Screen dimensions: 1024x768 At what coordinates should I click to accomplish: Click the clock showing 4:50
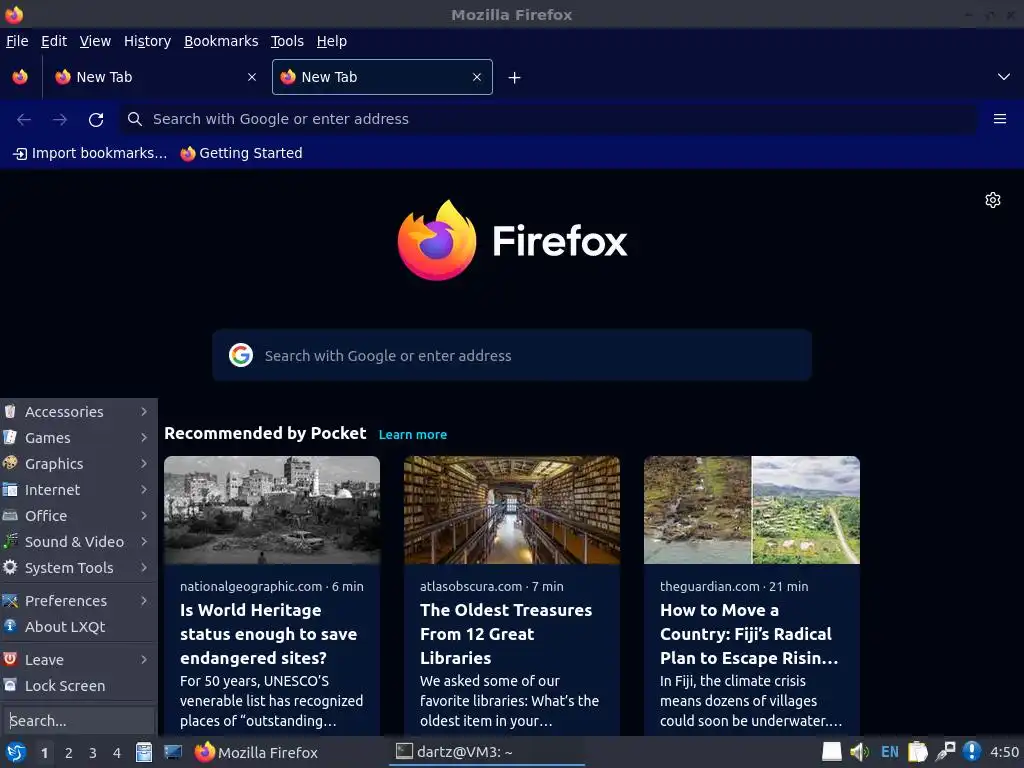[x=1004, y=752]
